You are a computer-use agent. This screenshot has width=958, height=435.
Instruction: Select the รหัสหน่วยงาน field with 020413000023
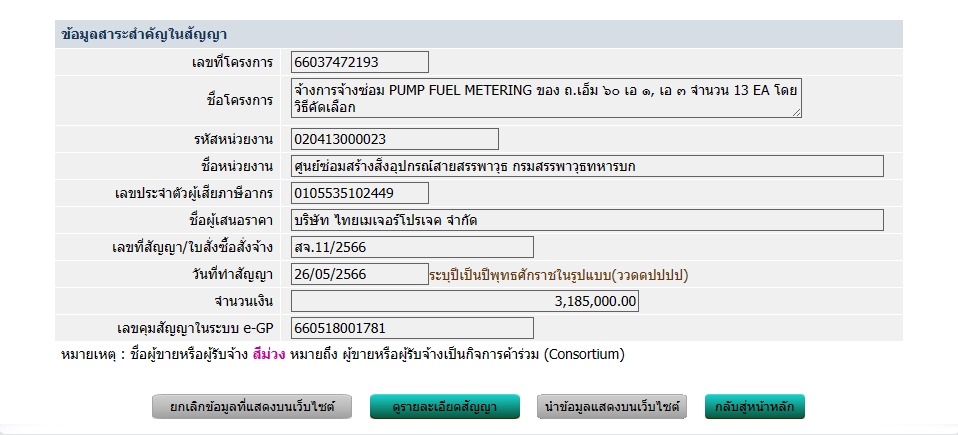394,139
